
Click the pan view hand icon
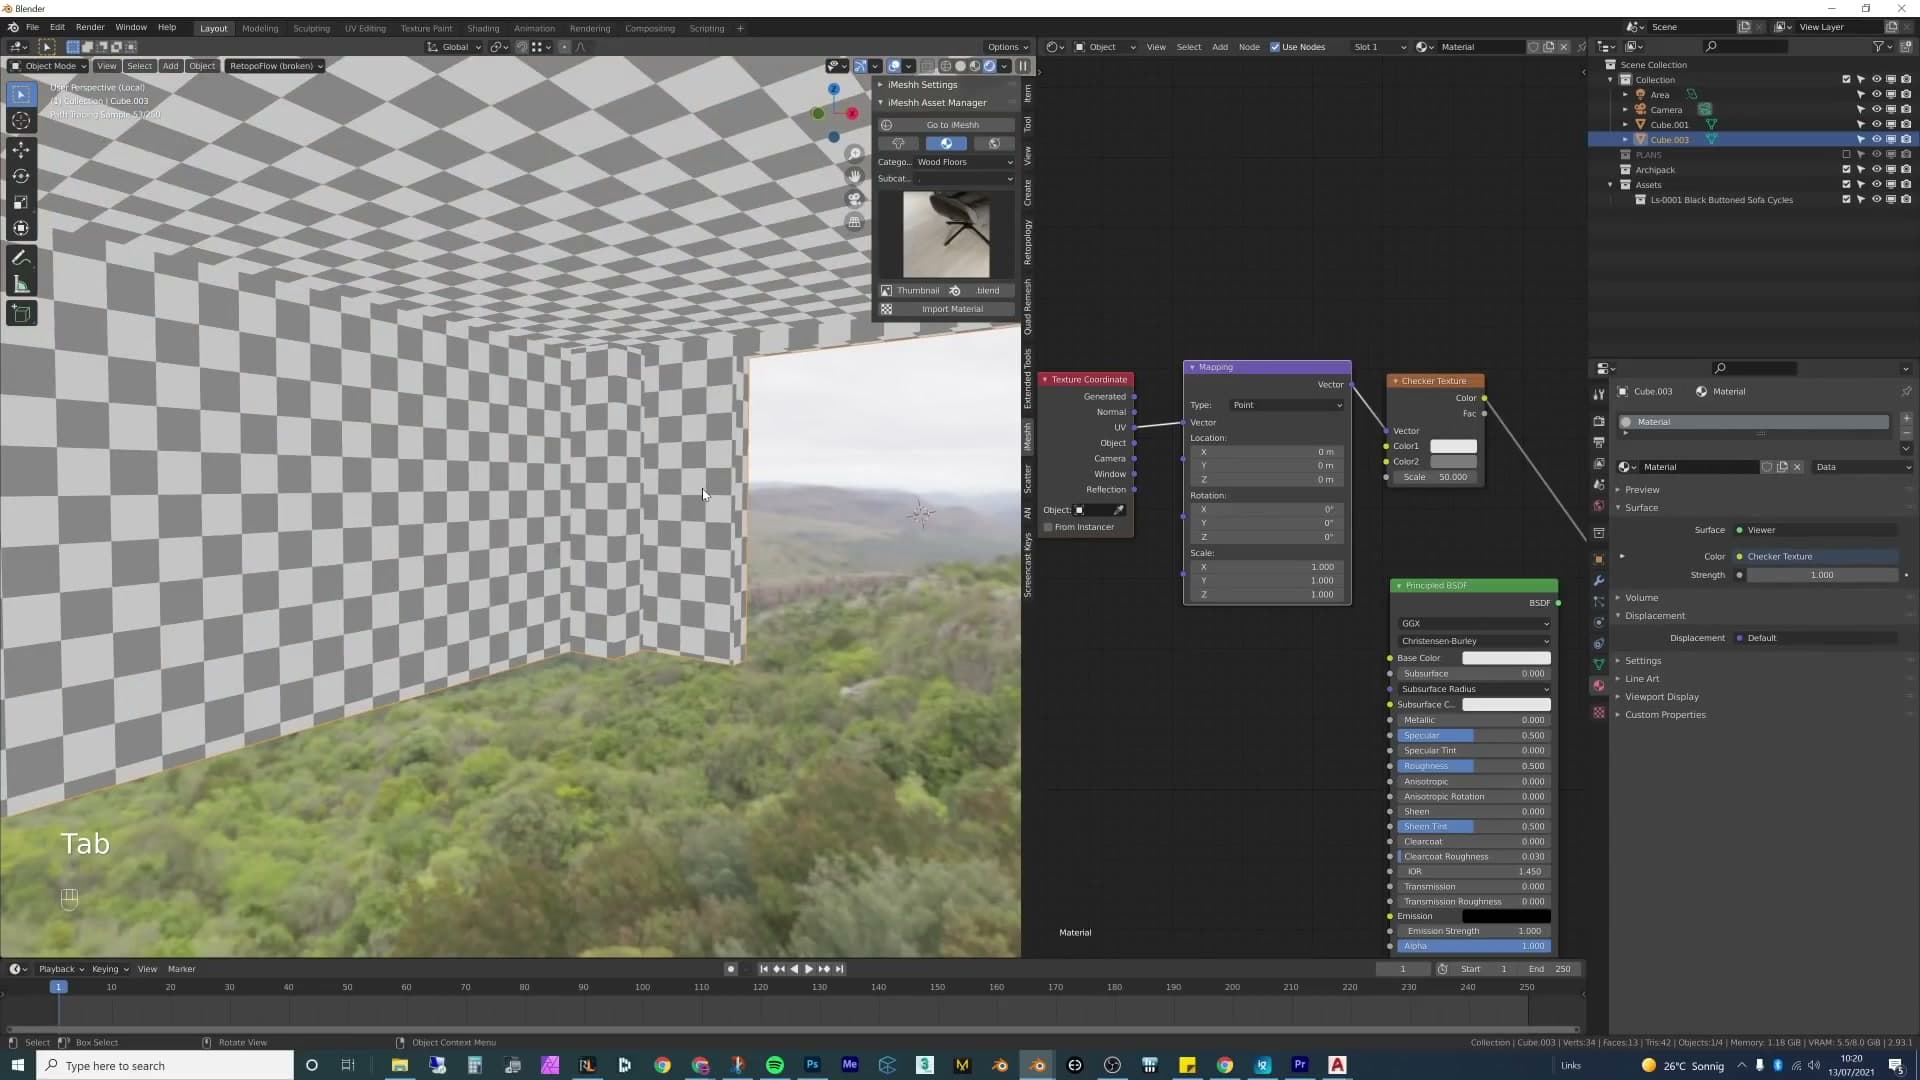click(x=854, y=176)
